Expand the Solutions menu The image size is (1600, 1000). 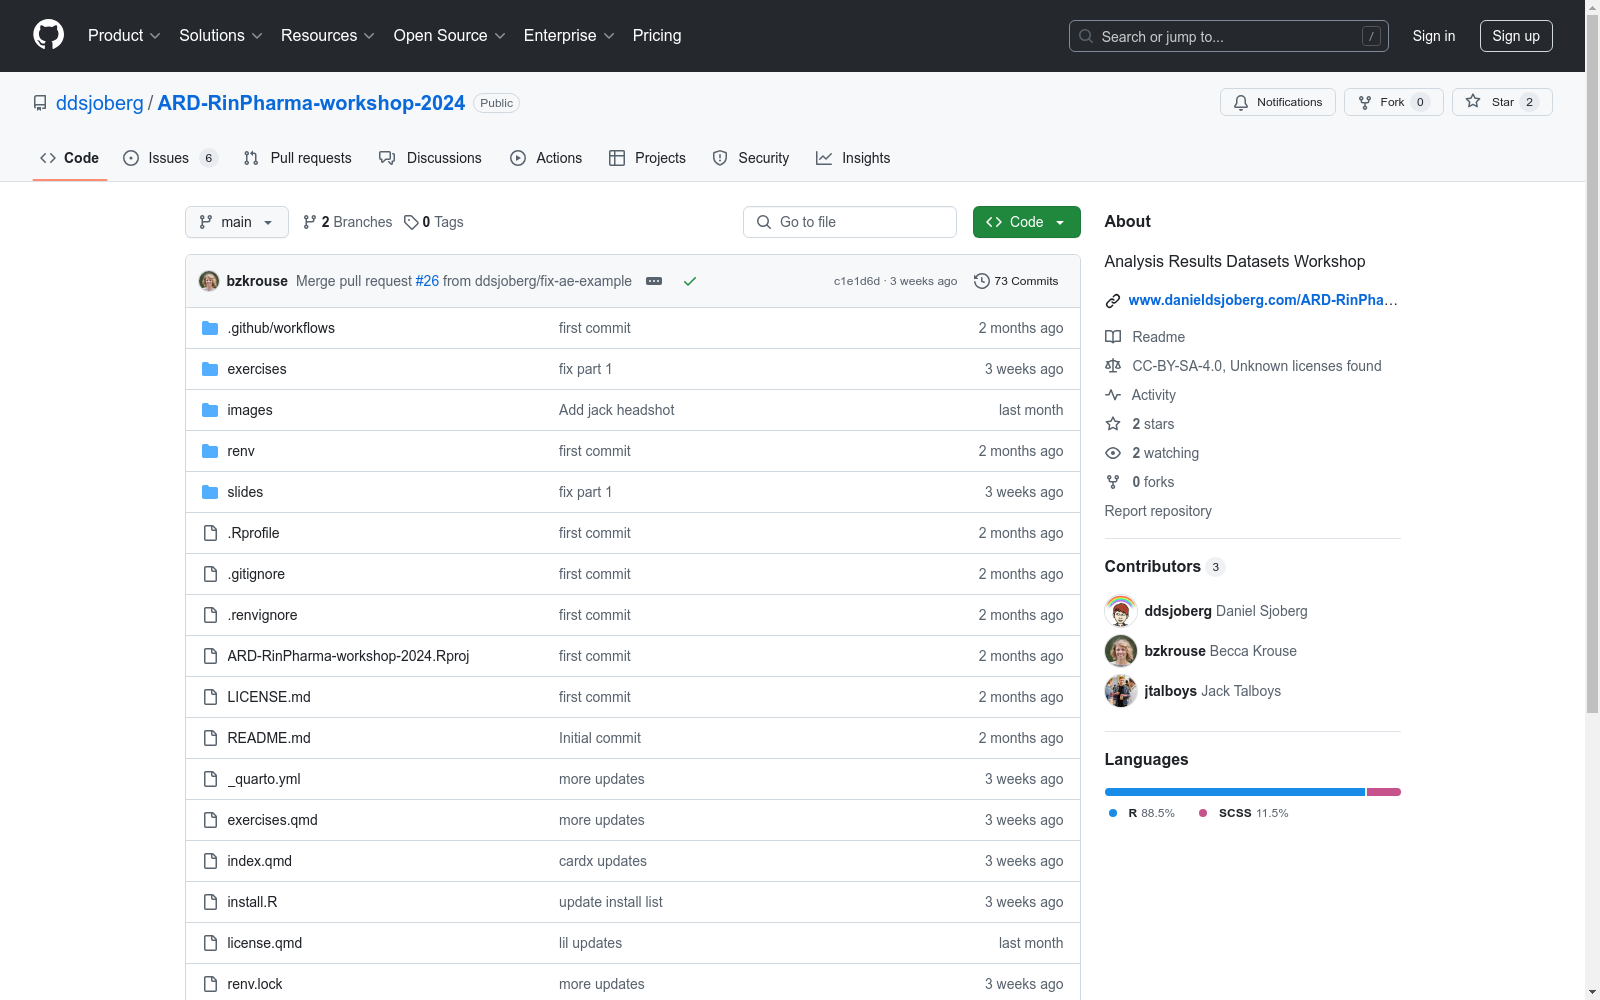pyautogui.click(x=221, y=36)
